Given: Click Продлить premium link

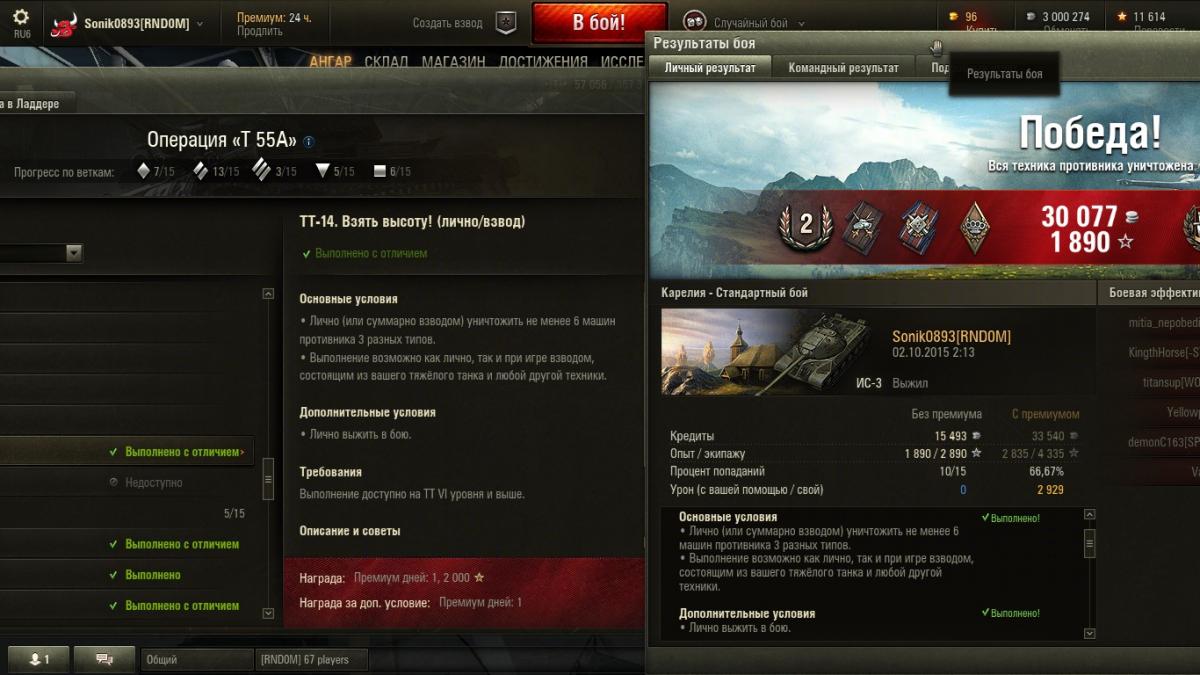Looking at the screenshot, I should click(259, 32).
